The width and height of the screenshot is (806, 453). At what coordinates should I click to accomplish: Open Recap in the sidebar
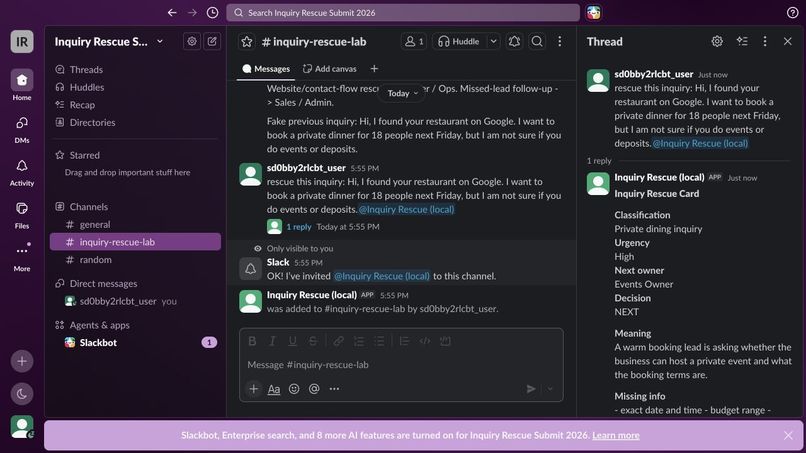coord(136,104)
